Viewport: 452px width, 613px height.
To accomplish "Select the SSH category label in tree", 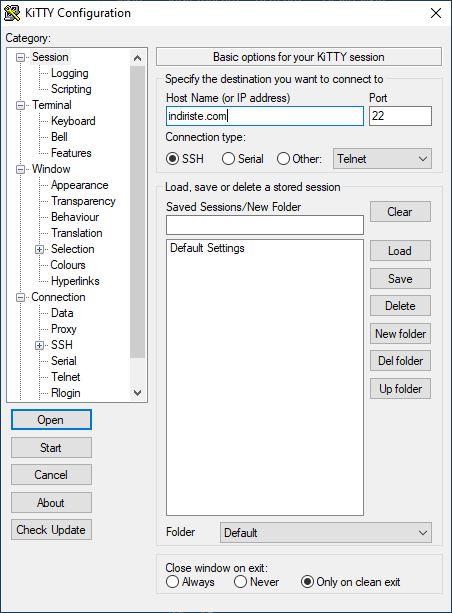I will point(62,345).
